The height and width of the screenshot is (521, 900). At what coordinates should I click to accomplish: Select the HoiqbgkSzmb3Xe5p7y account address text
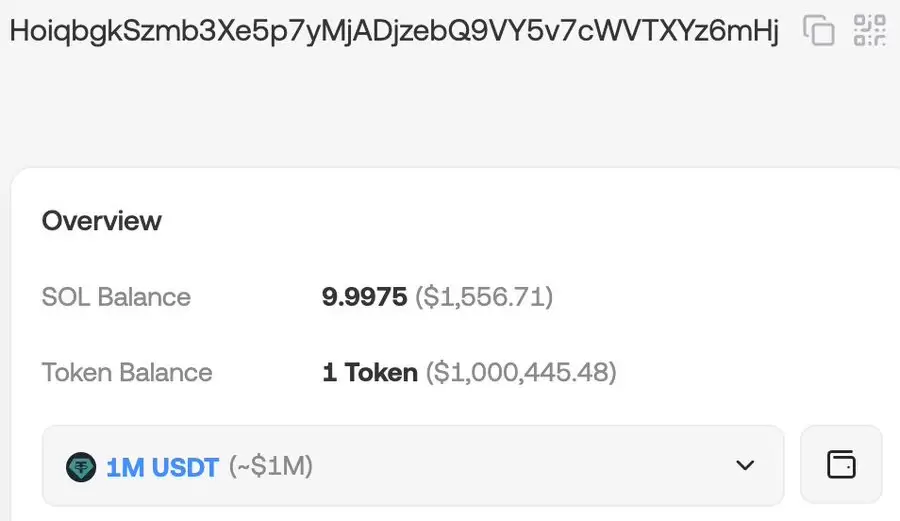tap(394, 31)
